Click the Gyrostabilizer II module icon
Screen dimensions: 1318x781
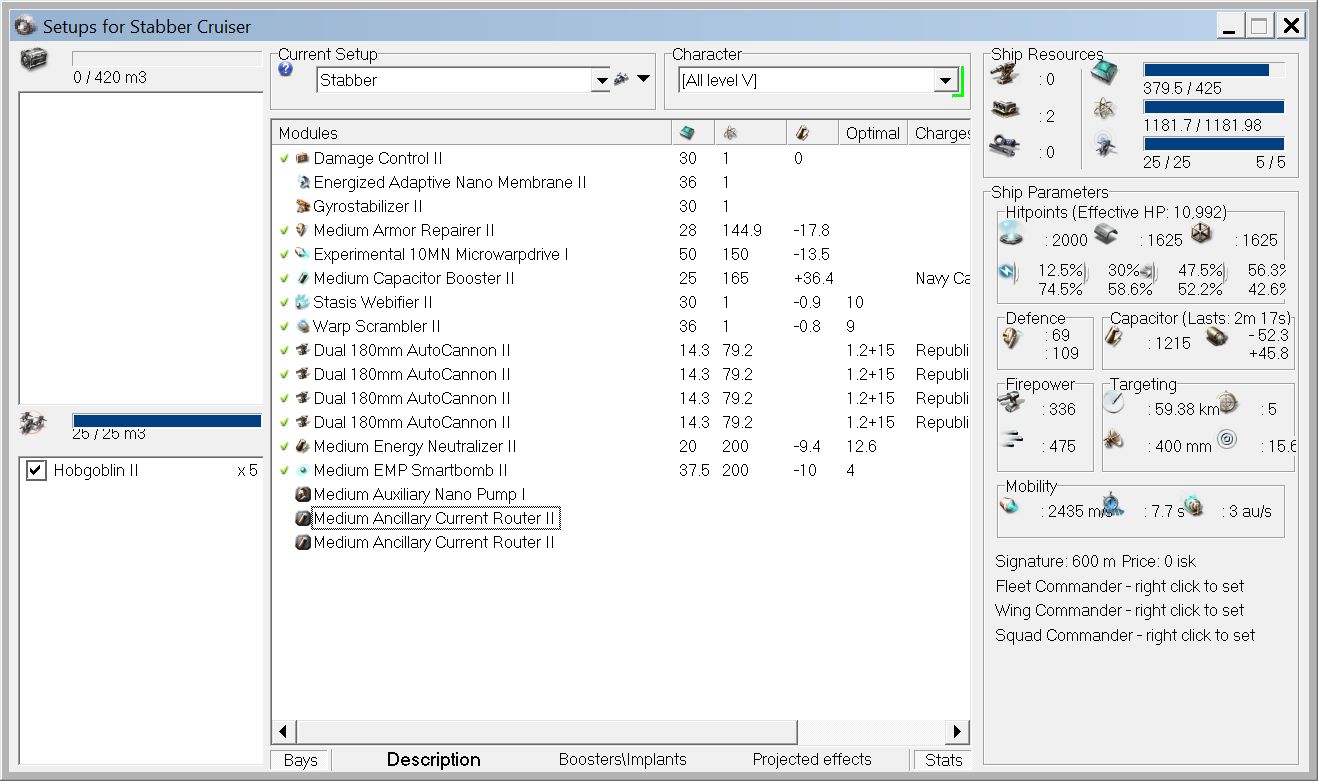pos(303,206)
